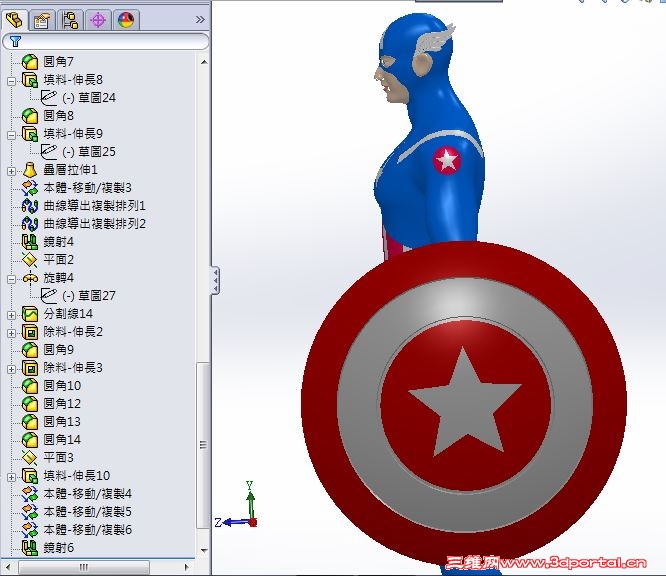
Task: Select the 填料-伸長9 extrude icon
Action: (x=30, y=134)
